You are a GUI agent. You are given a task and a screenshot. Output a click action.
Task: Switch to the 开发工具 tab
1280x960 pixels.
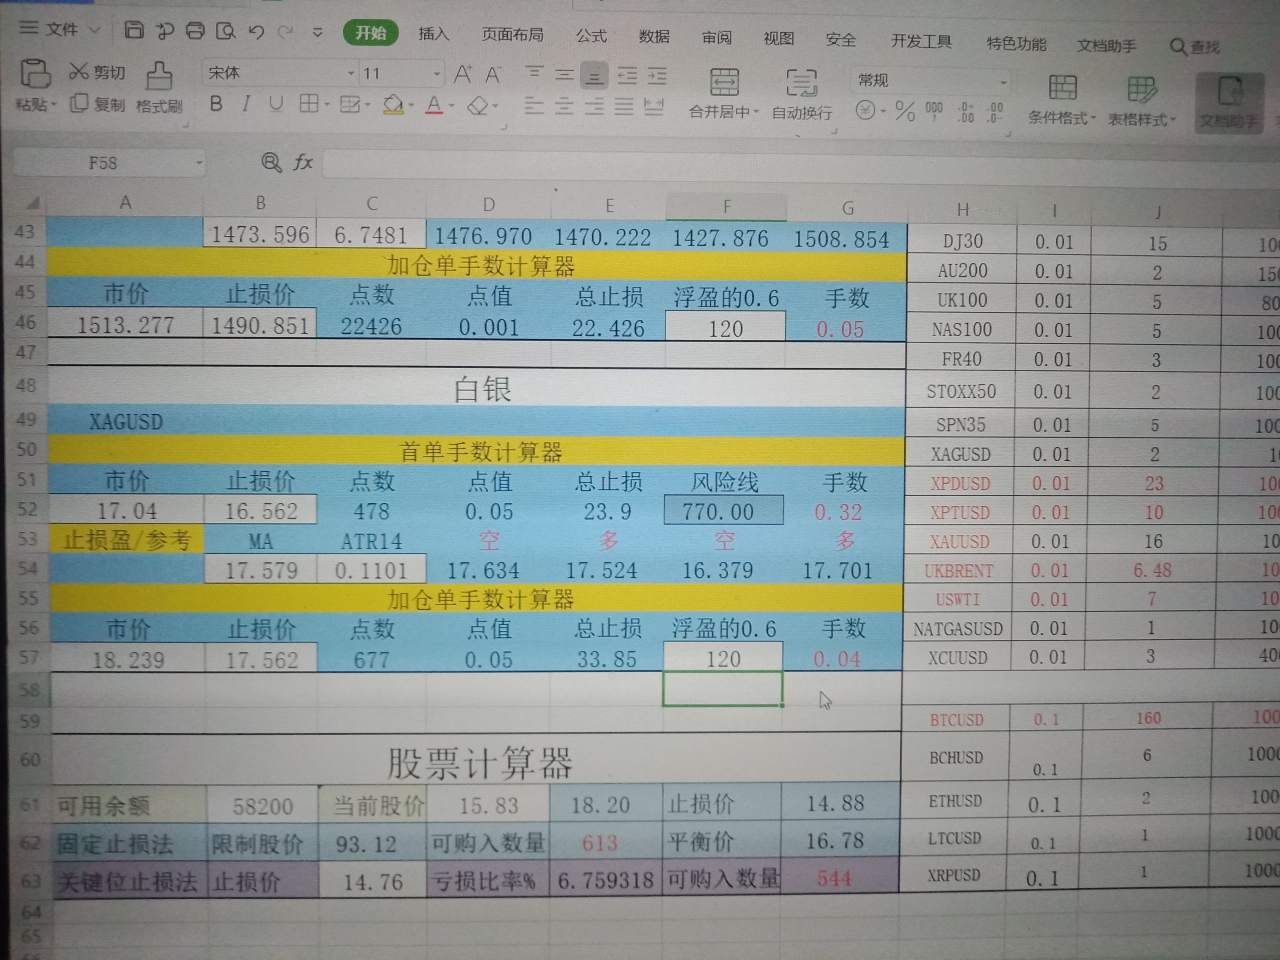click(x=921, y=41)
